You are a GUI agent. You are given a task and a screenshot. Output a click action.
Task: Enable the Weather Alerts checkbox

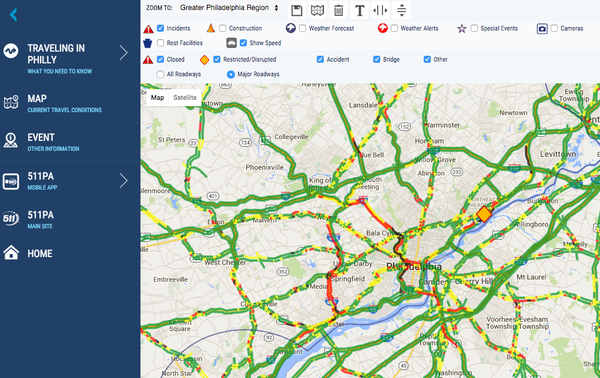coord(395,28)
